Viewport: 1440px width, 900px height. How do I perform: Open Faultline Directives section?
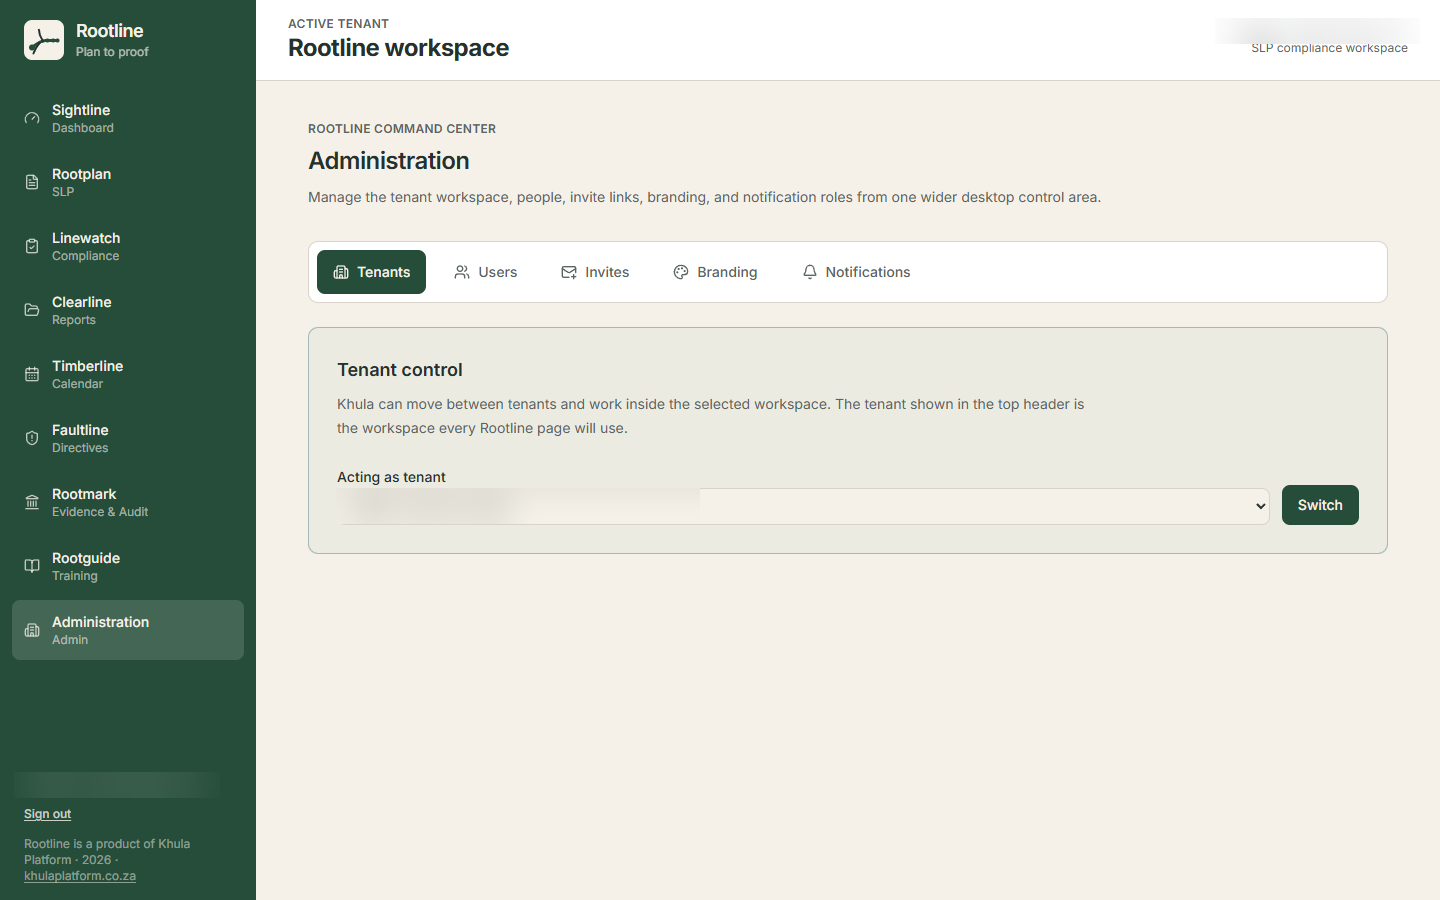128,438
